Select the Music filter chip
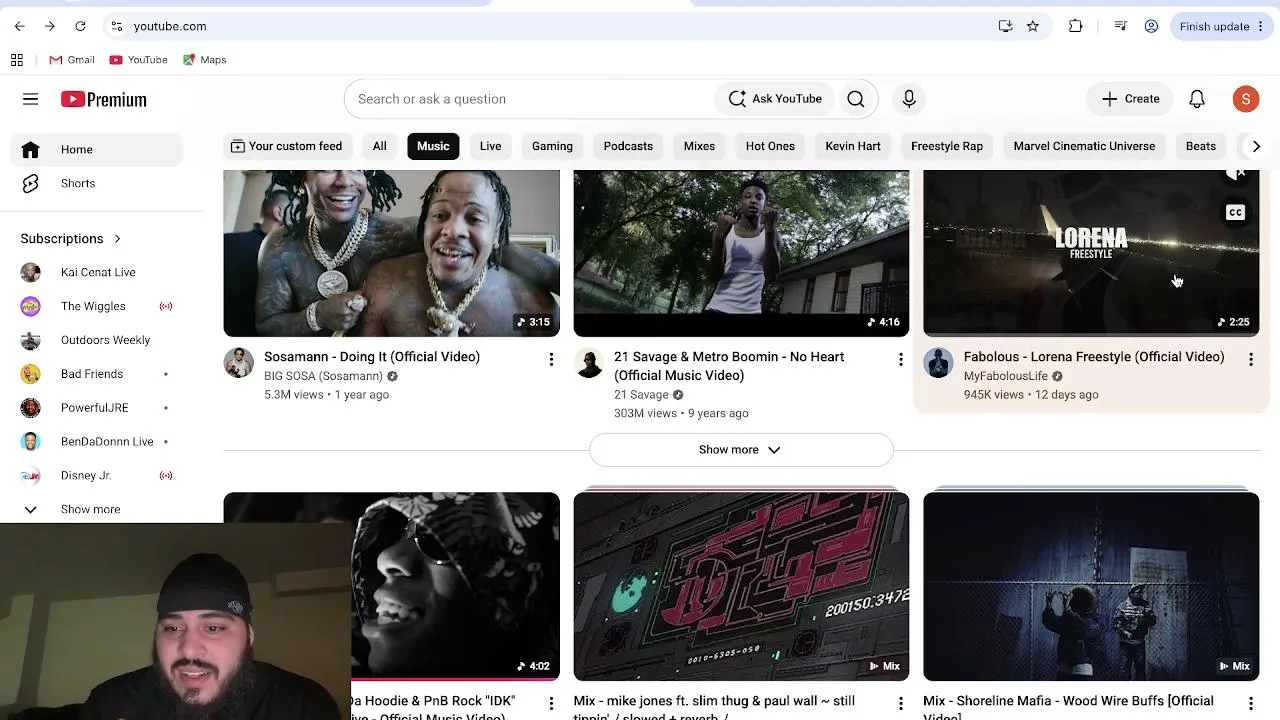 click(x=433, y=146)
